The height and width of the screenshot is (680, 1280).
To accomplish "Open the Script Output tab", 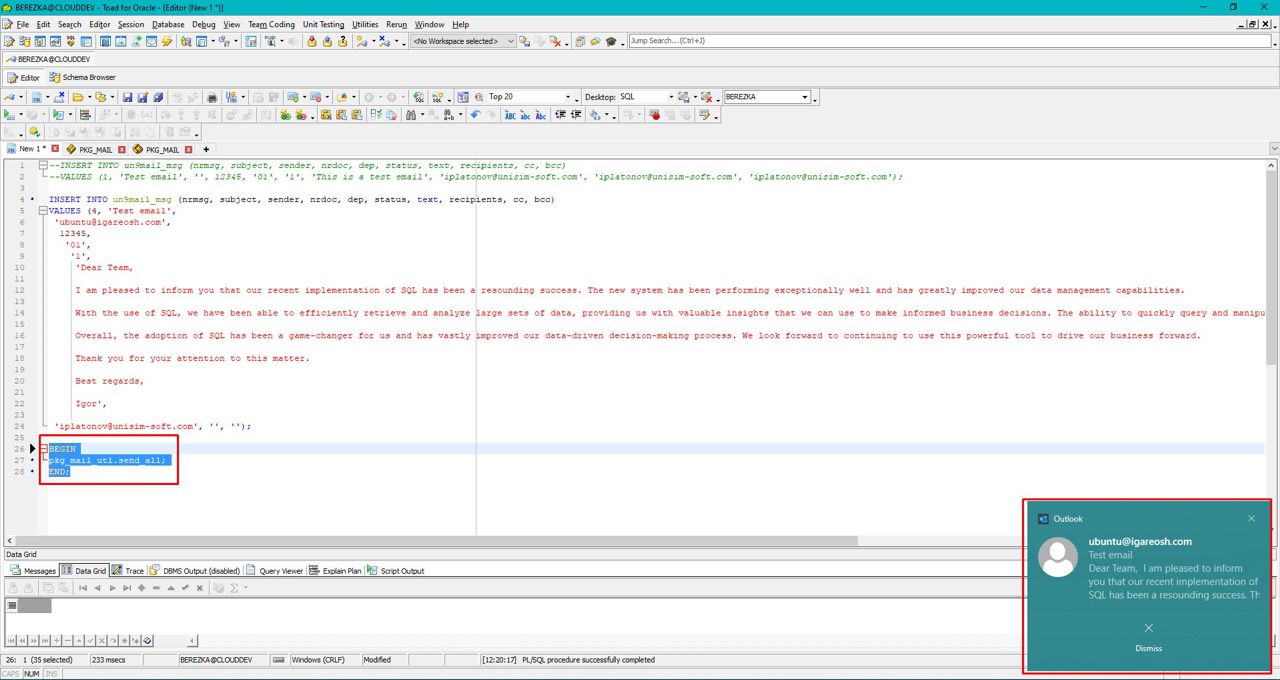I will coord(396,571).
